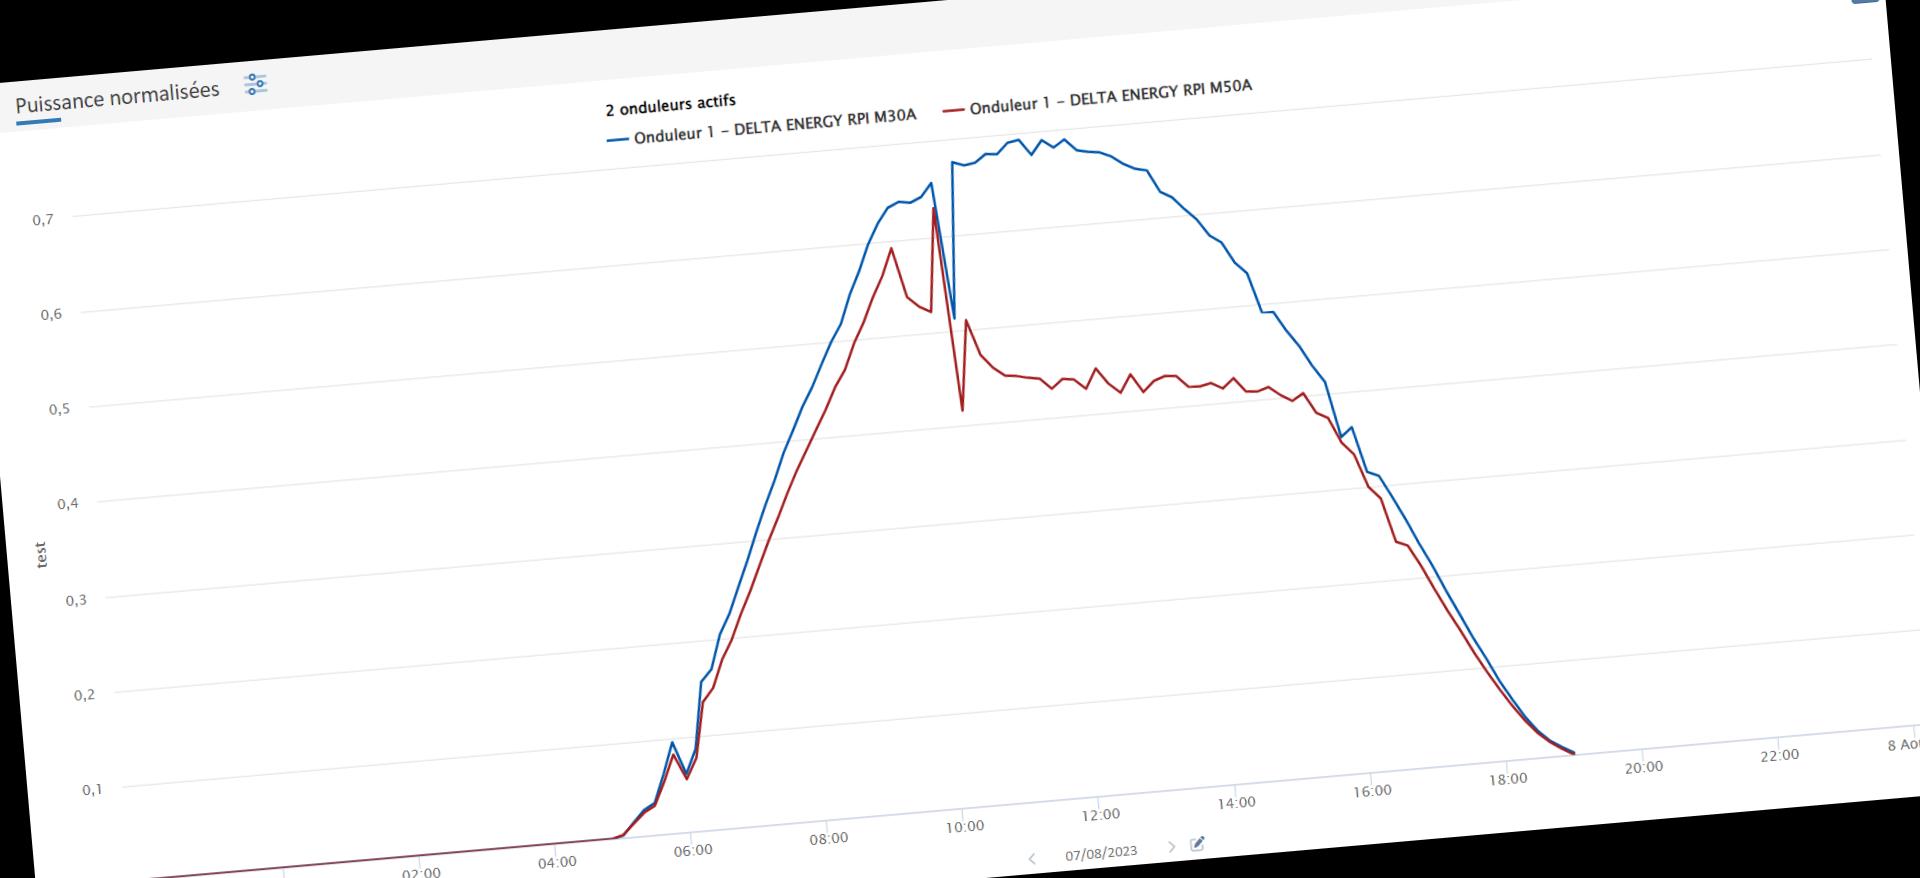The width and height of the screenshot is (1920, 878).
Task: Select the 0,3 y-axis label
Action: pyautogui.click(x=76, y=600)
